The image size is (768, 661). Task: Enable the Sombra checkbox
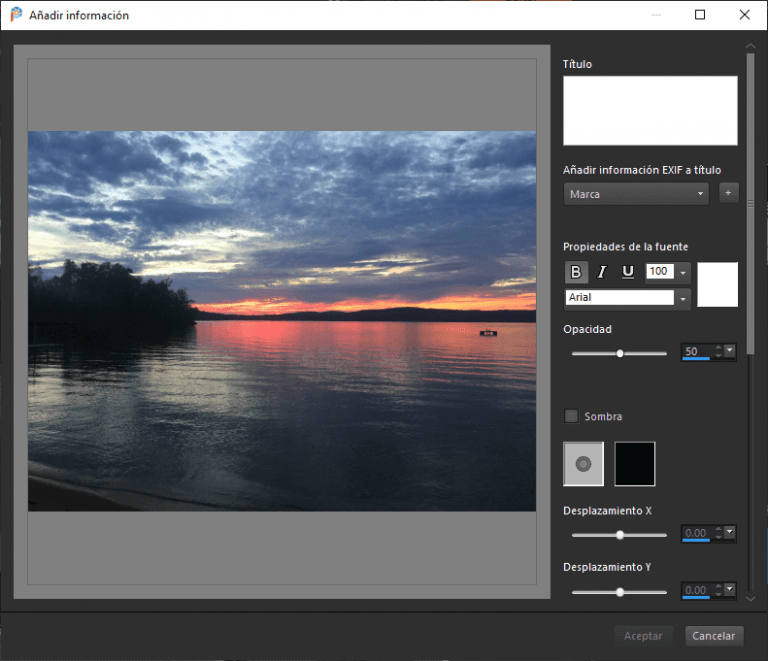(x=571, y=416)
